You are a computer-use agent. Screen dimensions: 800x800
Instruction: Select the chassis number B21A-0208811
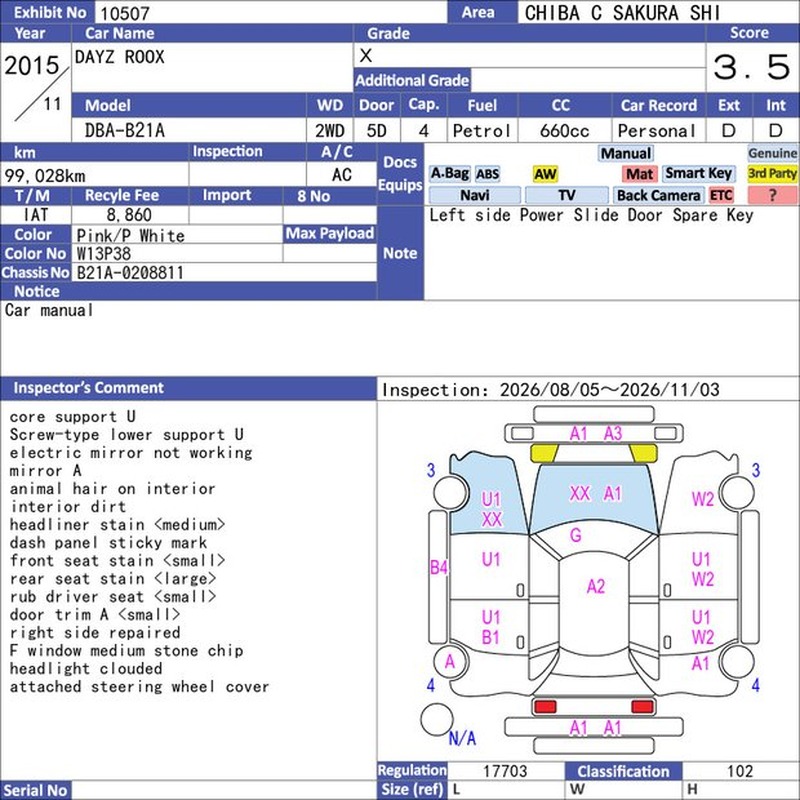[130, 272]
